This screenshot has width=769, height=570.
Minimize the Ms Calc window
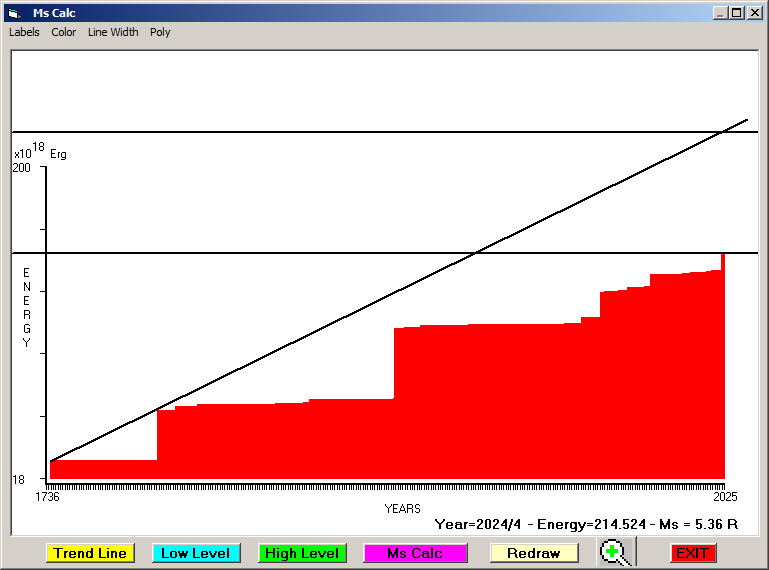coord(721,13)
